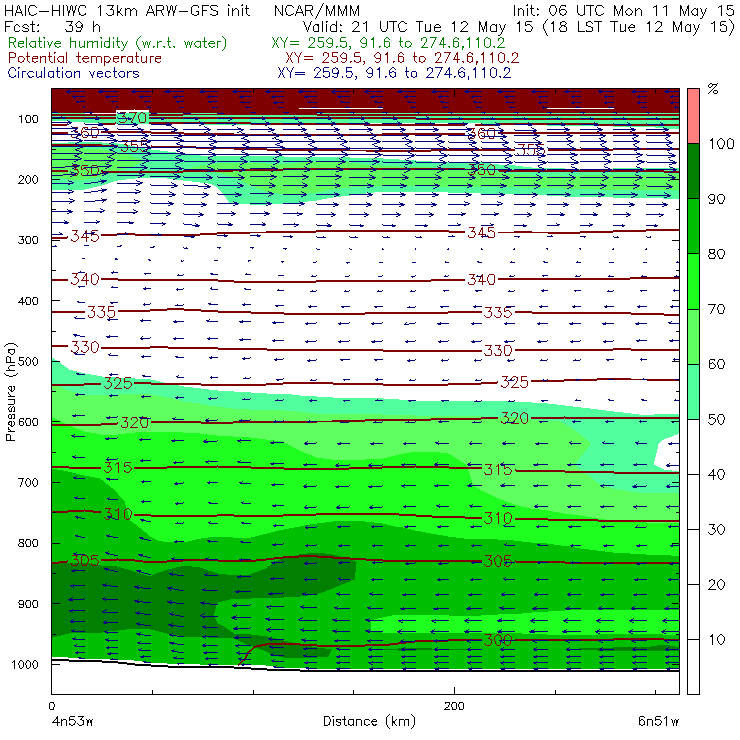Click the blue 'Circulation vectors' legend label
The width and height of the screenshot is (740, 740).
74,73
